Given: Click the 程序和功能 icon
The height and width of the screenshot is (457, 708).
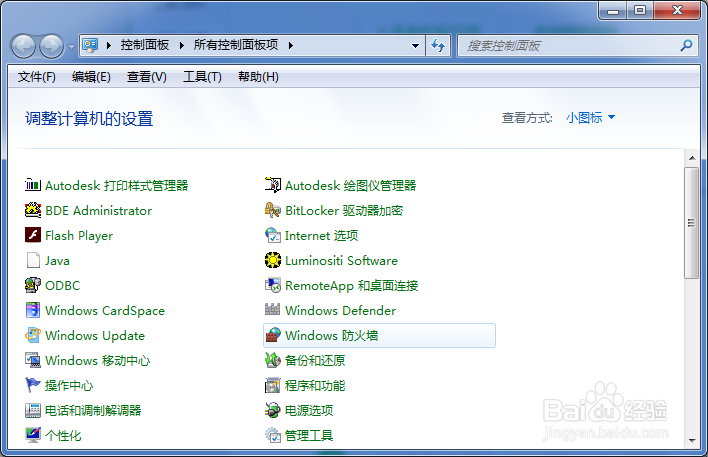Looking at the screenshot, I should [x=272, y=385].
